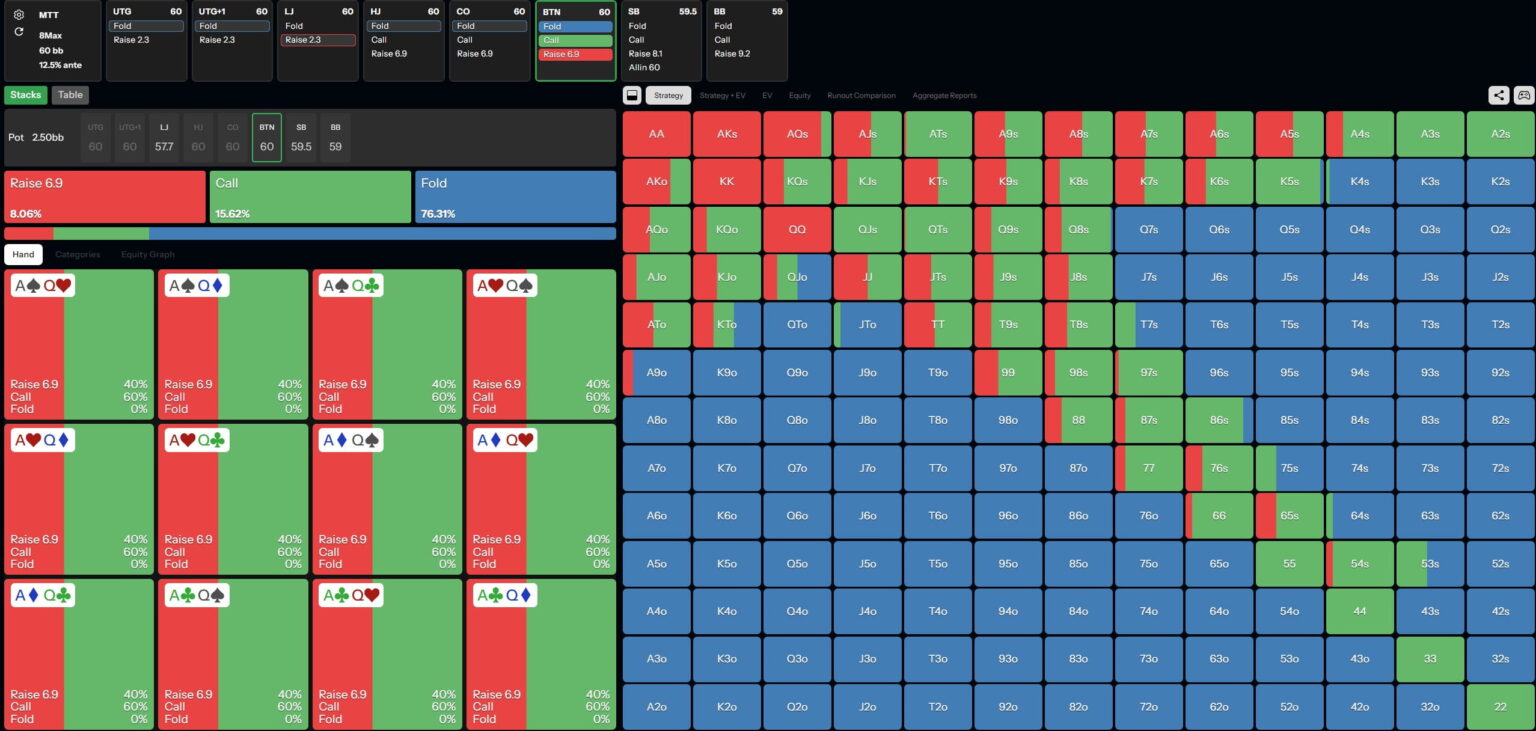The height and width of the screenshot is (731, 1536).
Task: Open the Equity tab
Action: (x=799, y=95)
